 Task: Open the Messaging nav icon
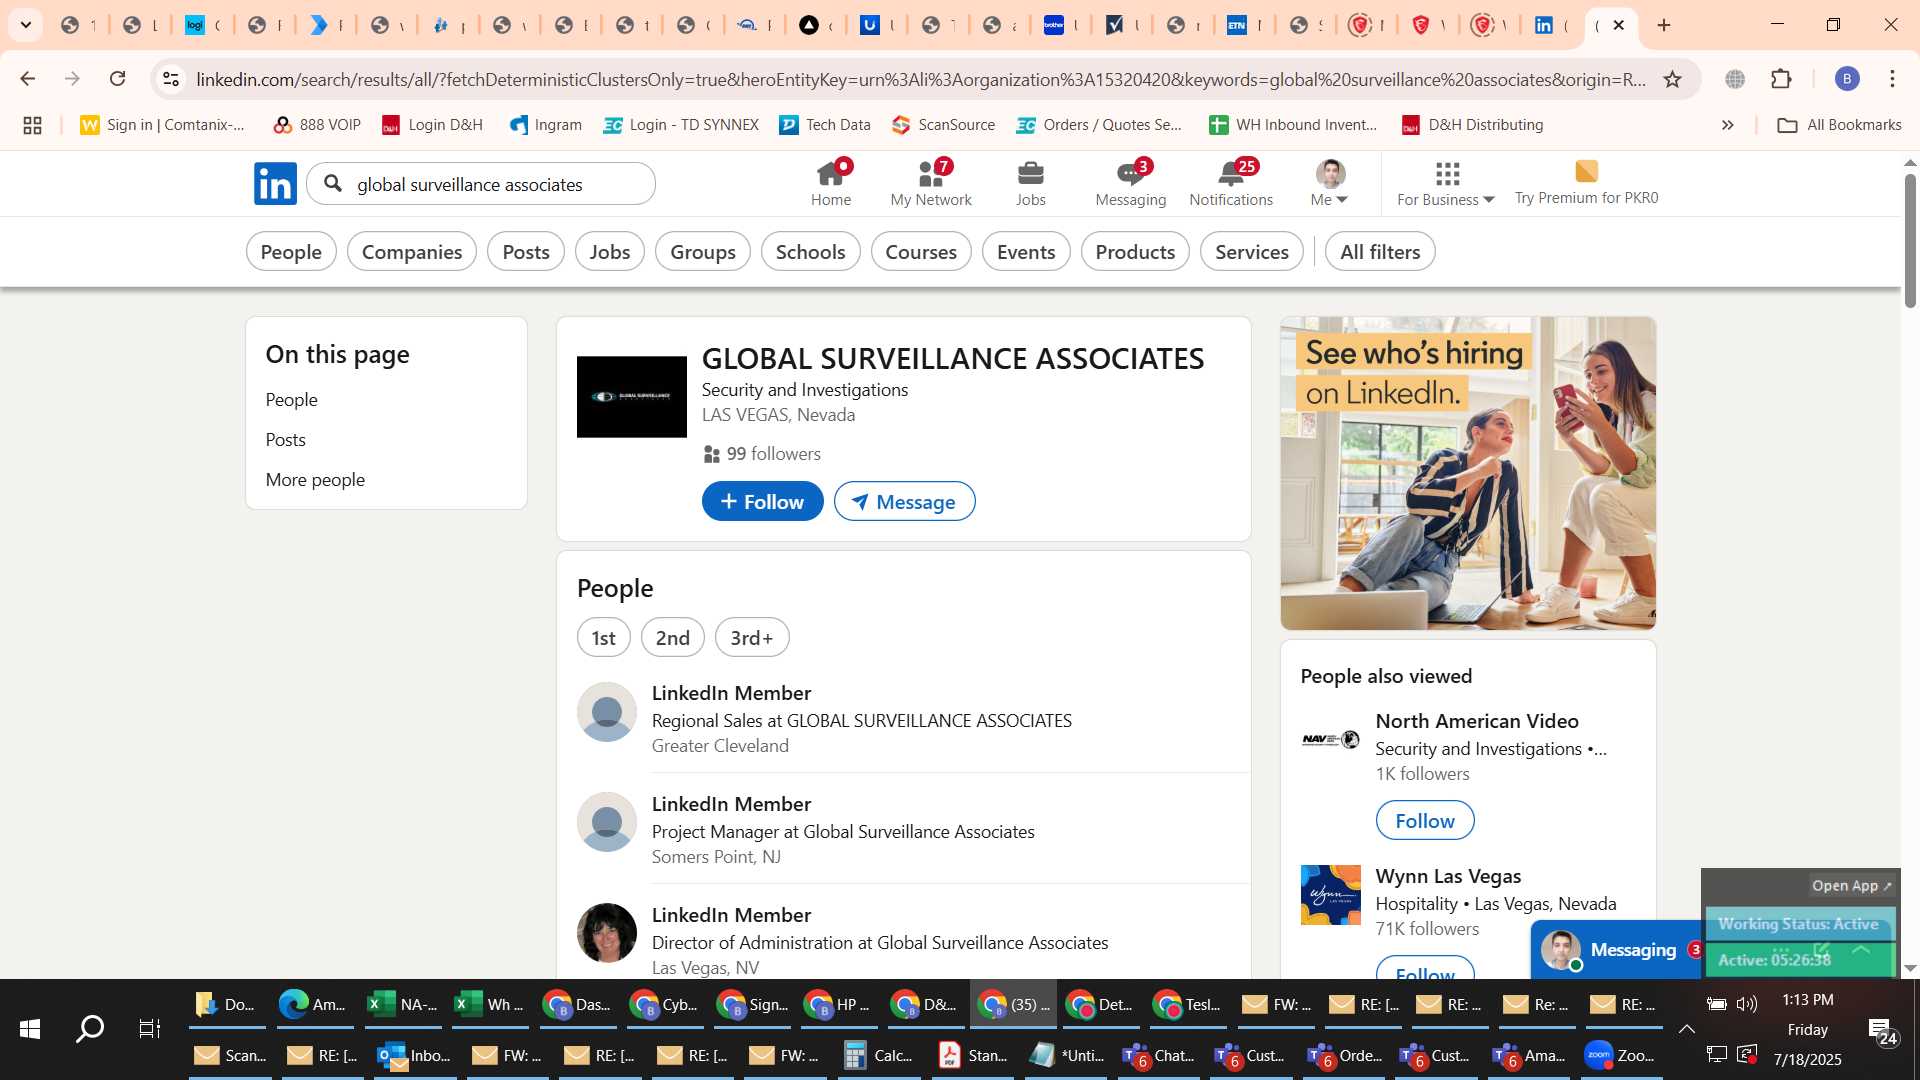1130,183
